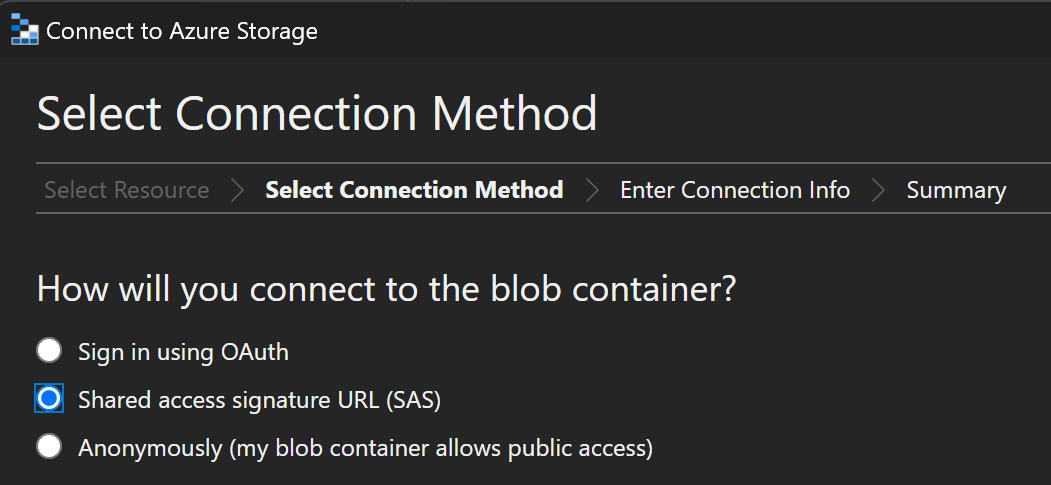1051x485 pixels.
Task: Go back to the Select Resource step
Action: [x=127, y=190]
